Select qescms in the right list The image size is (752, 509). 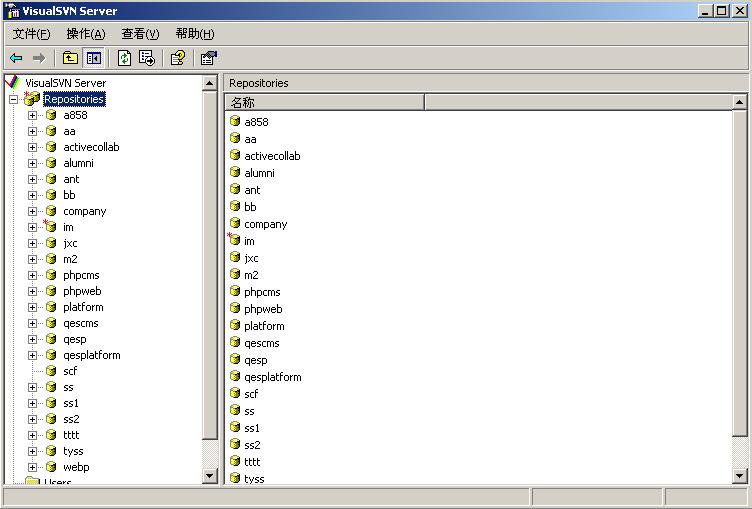coord(261,343)
